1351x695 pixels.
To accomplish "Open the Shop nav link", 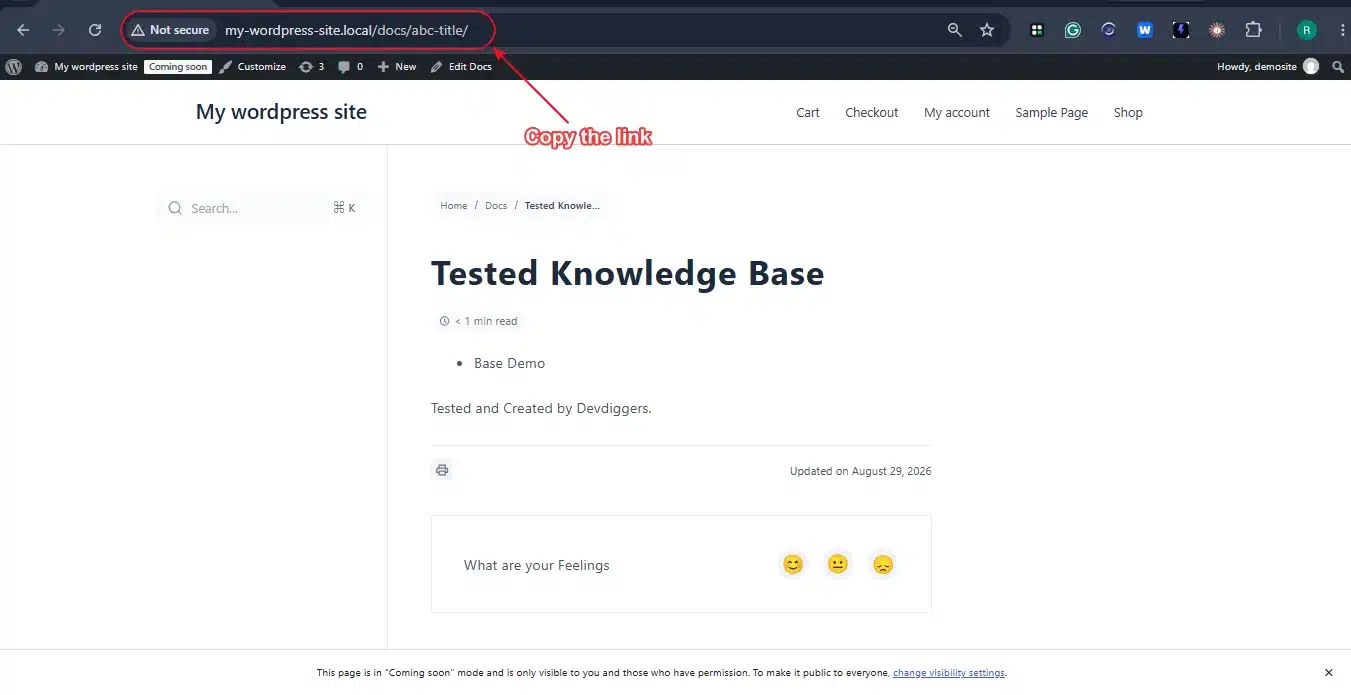I will tap(1128, 113).
